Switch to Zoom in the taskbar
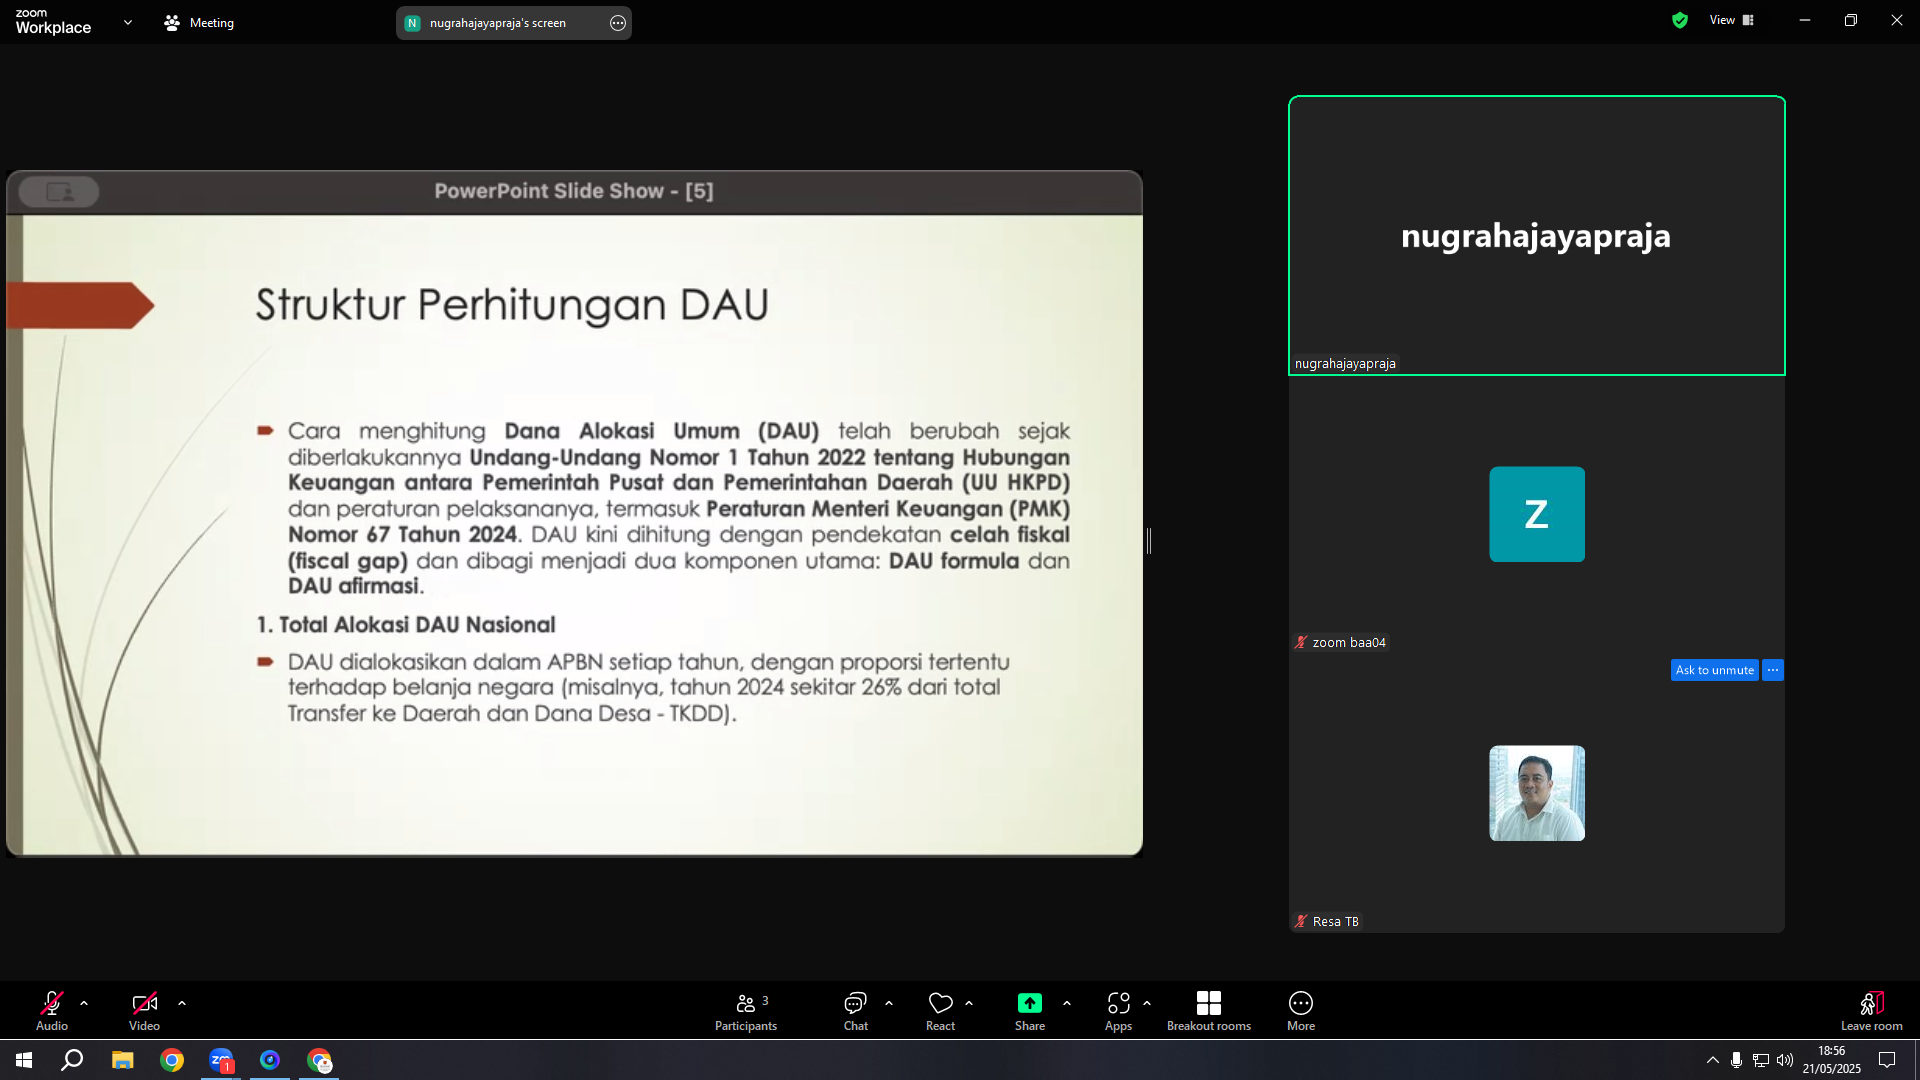The image size is (1920, 1080). click(x=221, y=1060)
